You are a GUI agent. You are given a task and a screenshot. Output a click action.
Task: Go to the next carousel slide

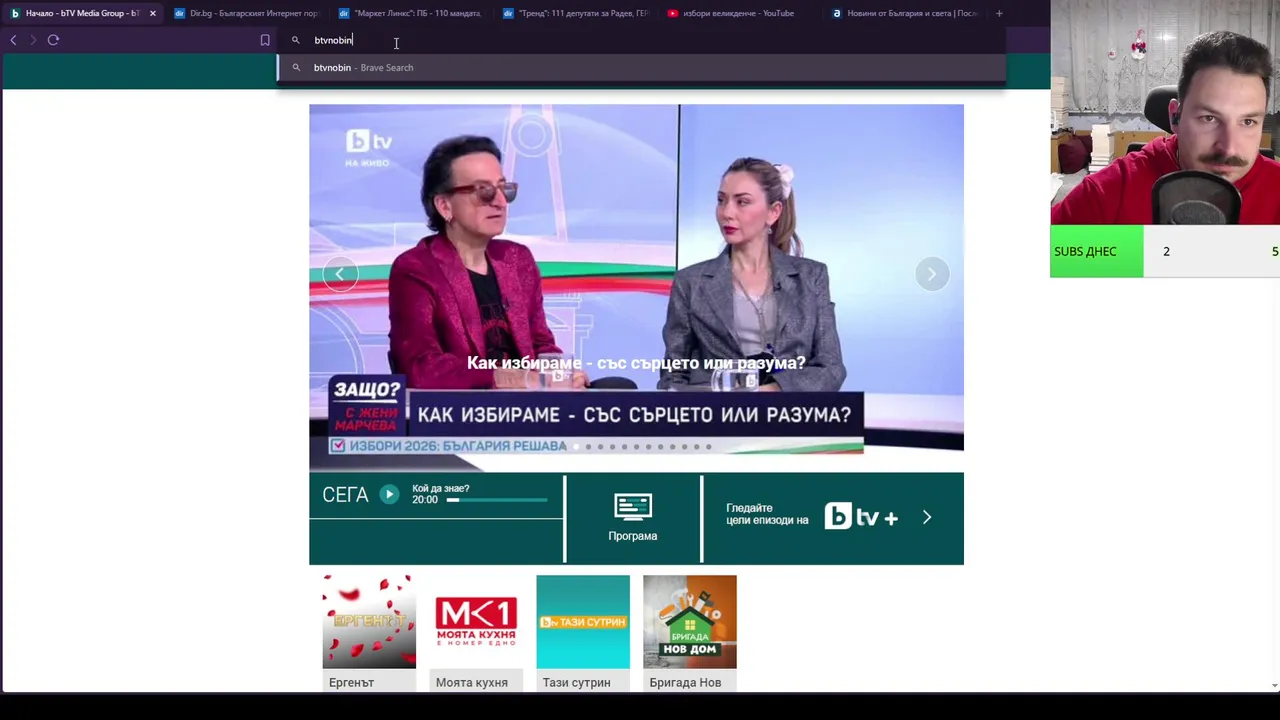pyautogui.click(x=932, y=274)
